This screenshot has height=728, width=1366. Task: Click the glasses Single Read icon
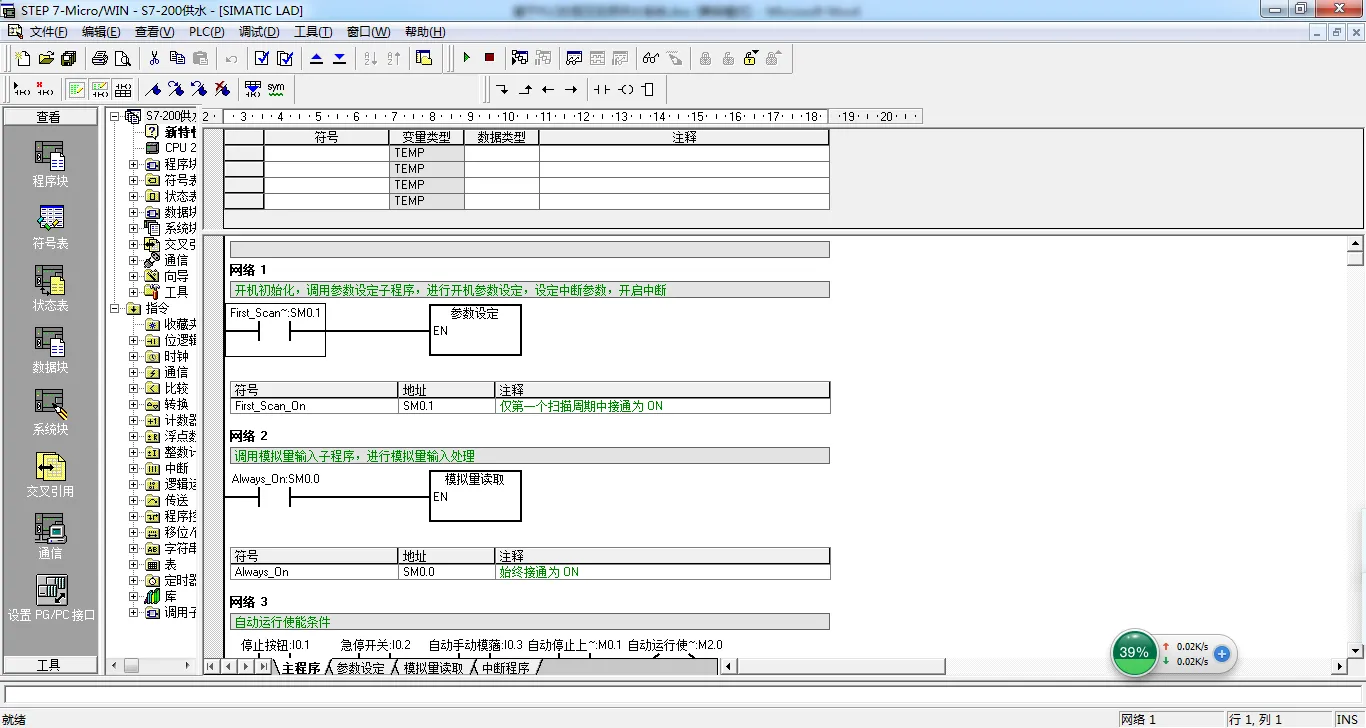coord(651,58)
